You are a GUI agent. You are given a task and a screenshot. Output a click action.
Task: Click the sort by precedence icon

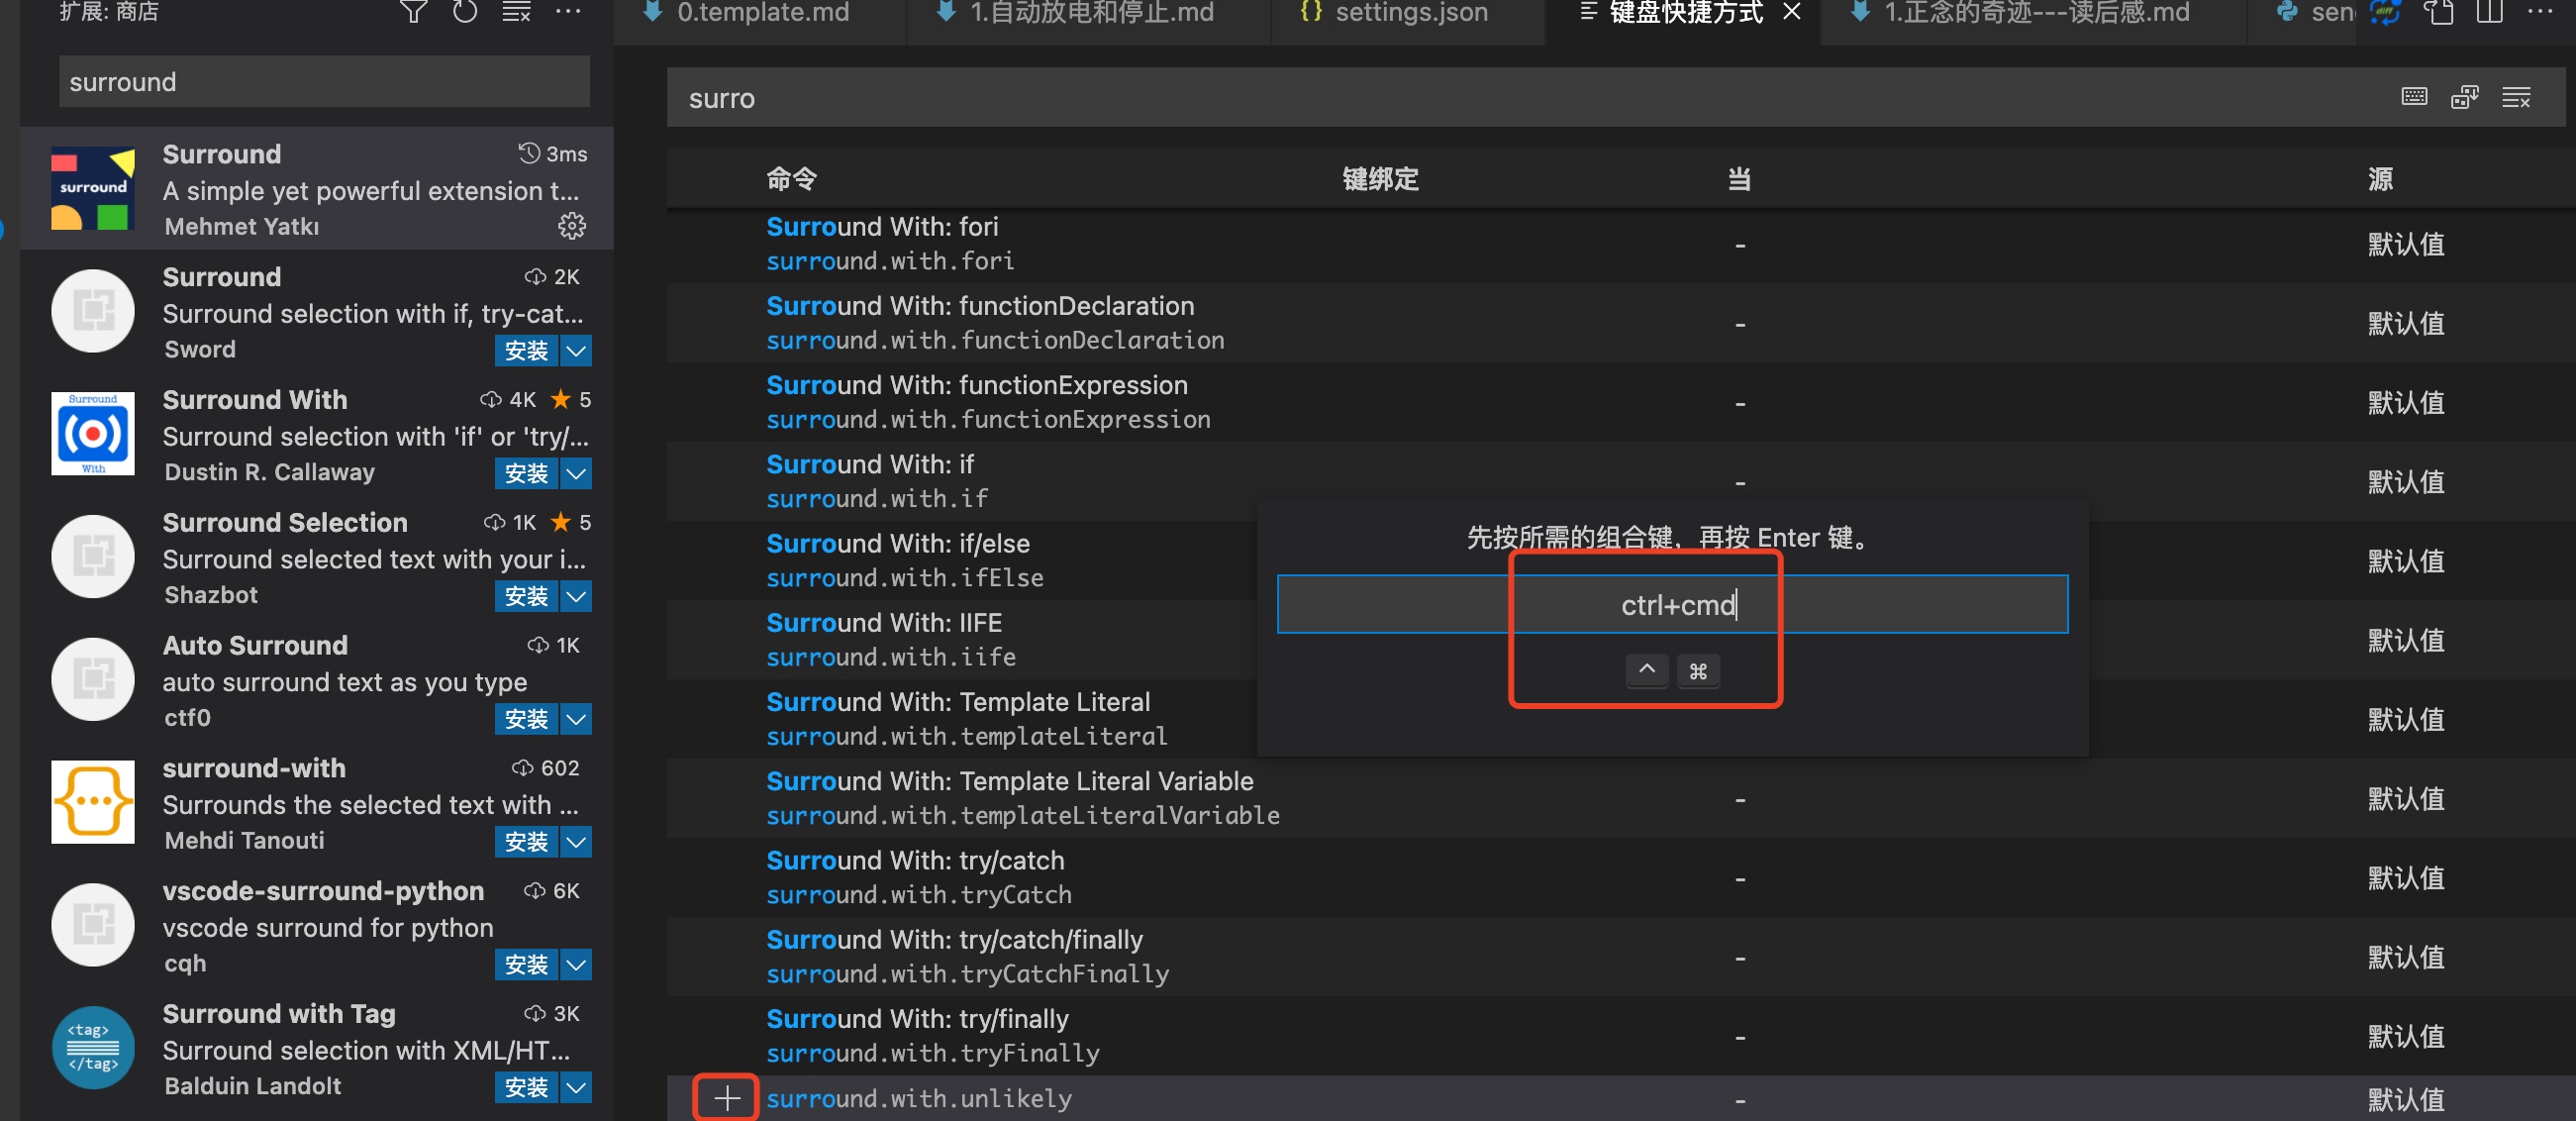point(2465,97)
